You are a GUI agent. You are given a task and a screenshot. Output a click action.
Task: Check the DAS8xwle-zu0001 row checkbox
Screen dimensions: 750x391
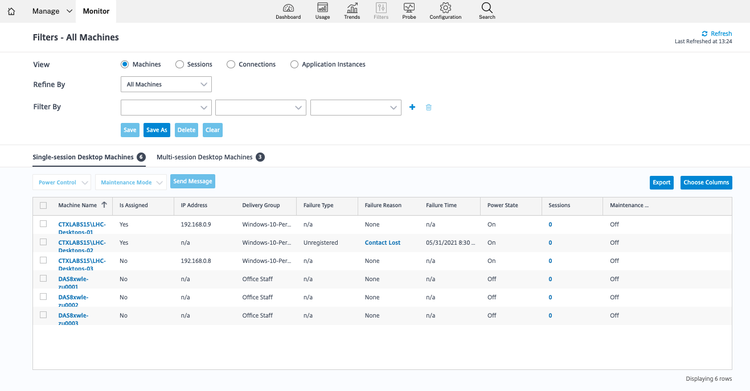coord(43,278)
